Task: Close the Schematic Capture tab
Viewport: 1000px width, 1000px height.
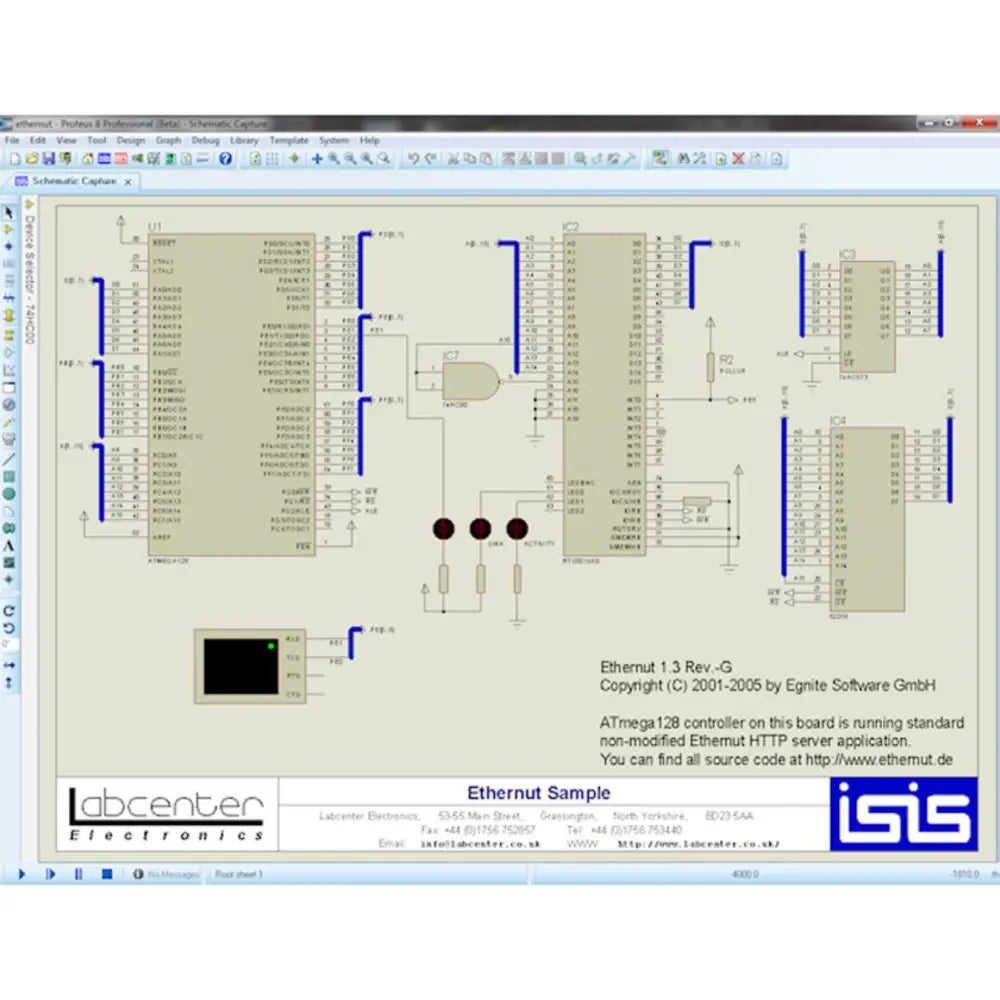Action: 127,182
